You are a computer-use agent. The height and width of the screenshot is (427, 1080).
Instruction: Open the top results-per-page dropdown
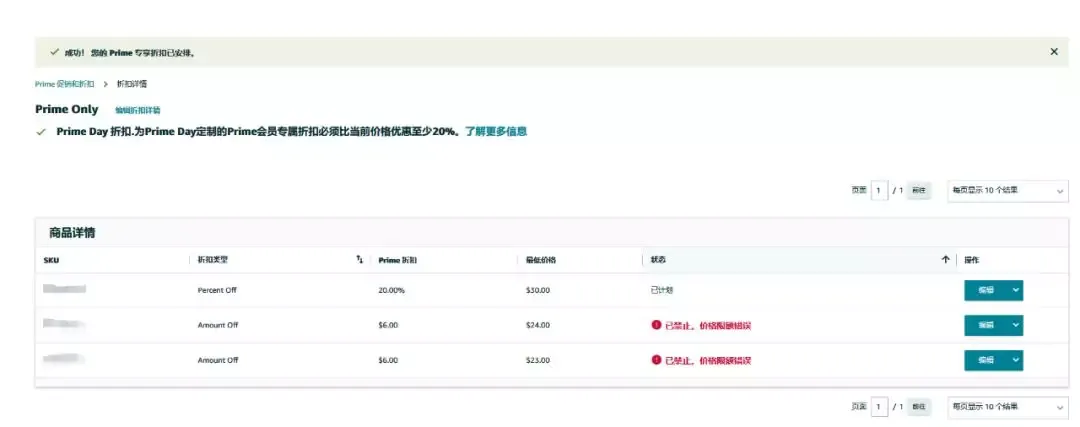(1008, 191)
